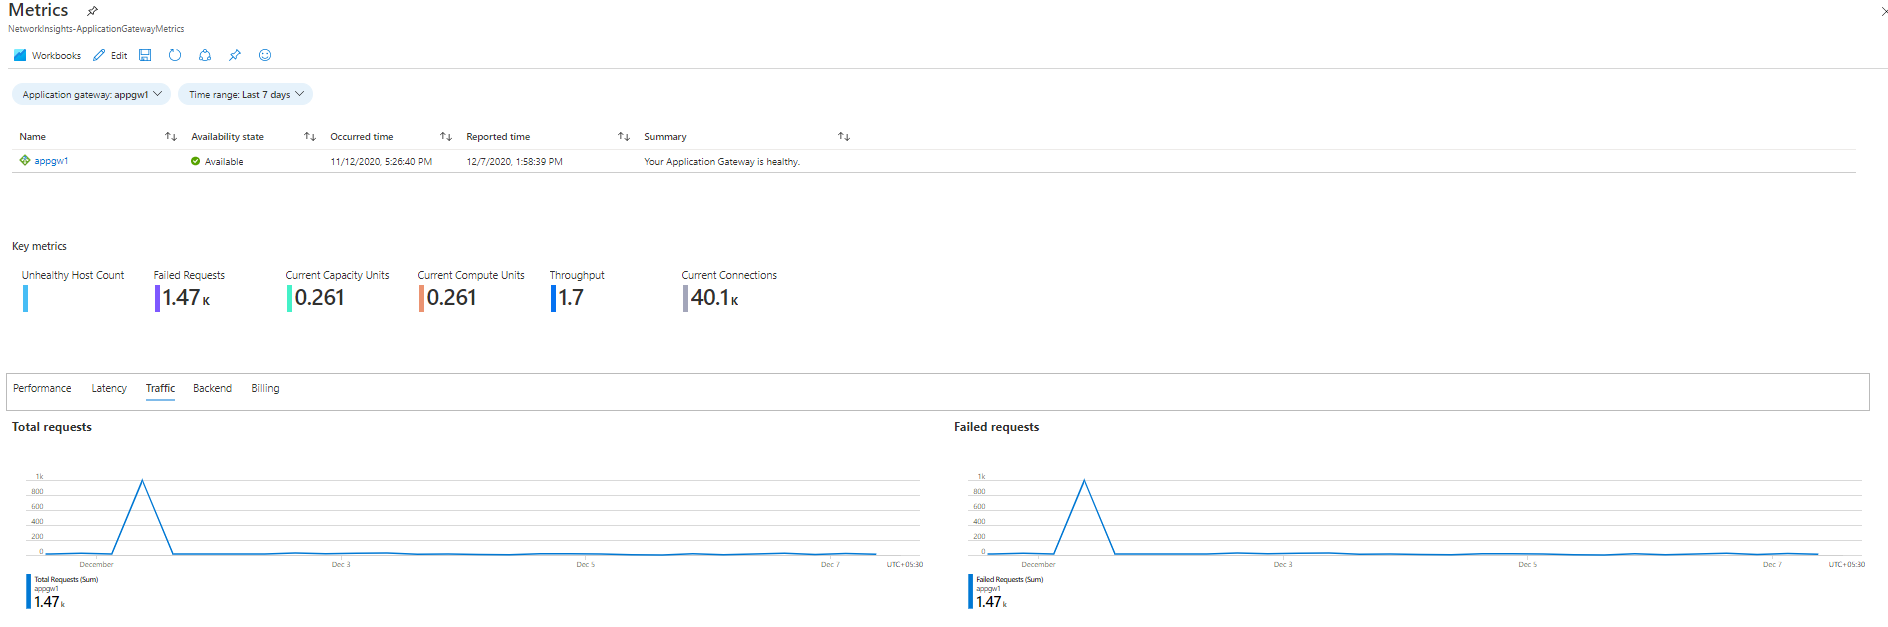Save the workbook with floppy disk icon
The image size is (1888, 627).
pyautogui.click(x=145, y=55)
